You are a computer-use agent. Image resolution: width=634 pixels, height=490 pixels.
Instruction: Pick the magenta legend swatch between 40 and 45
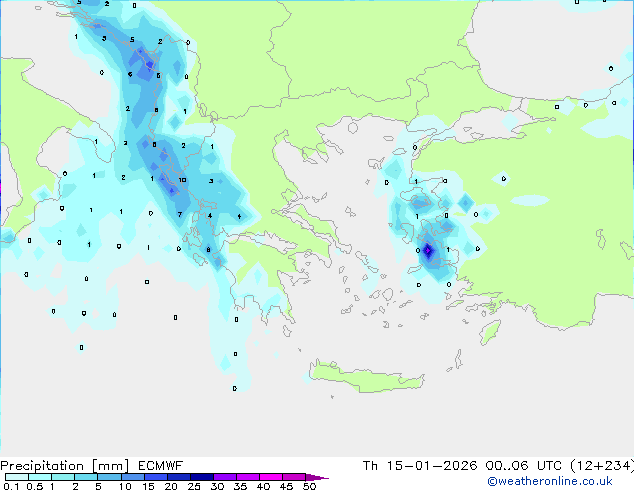pos(271,477)
